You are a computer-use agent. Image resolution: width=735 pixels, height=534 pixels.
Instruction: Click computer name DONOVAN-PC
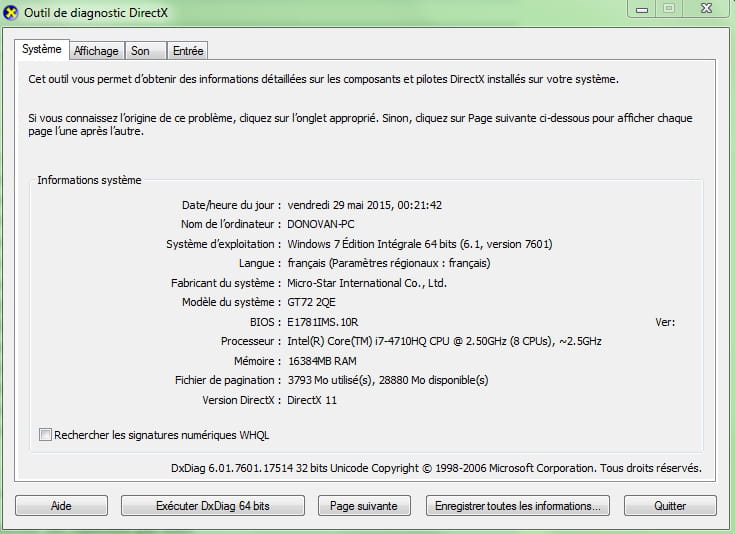(x=321, y=224)
